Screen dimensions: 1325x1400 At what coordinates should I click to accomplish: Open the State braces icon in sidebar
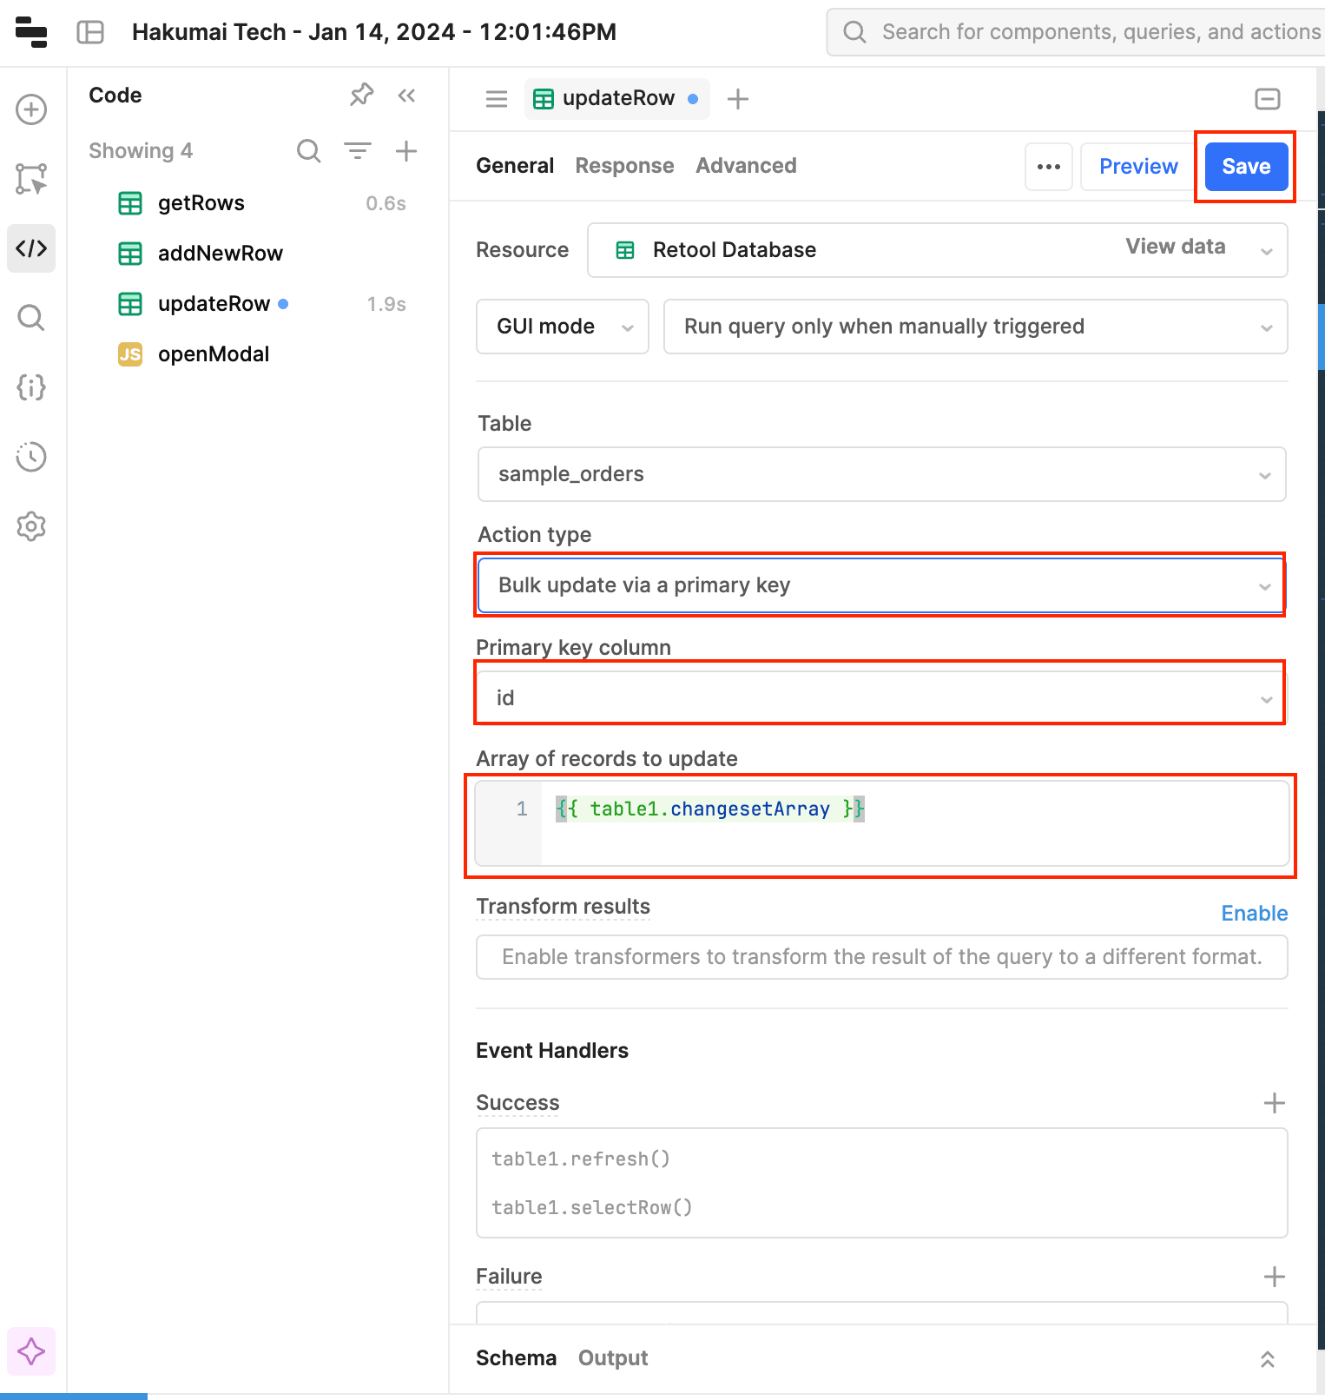[31, 387]
